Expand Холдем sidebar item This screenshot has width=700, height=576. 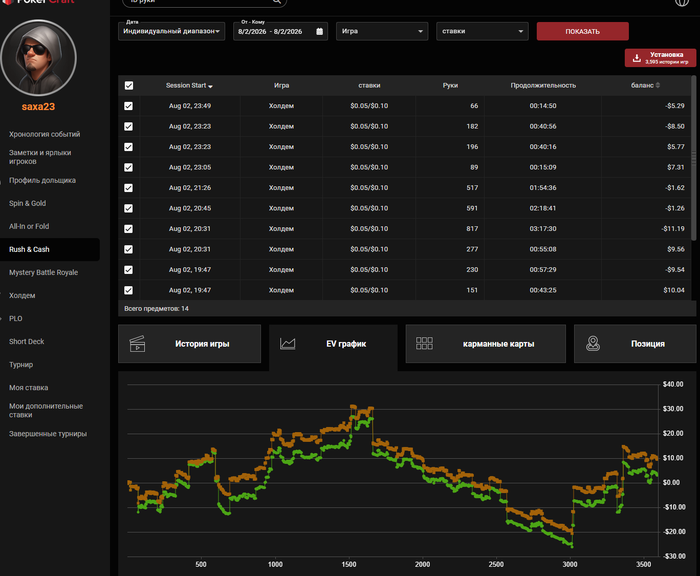point(22,296)
